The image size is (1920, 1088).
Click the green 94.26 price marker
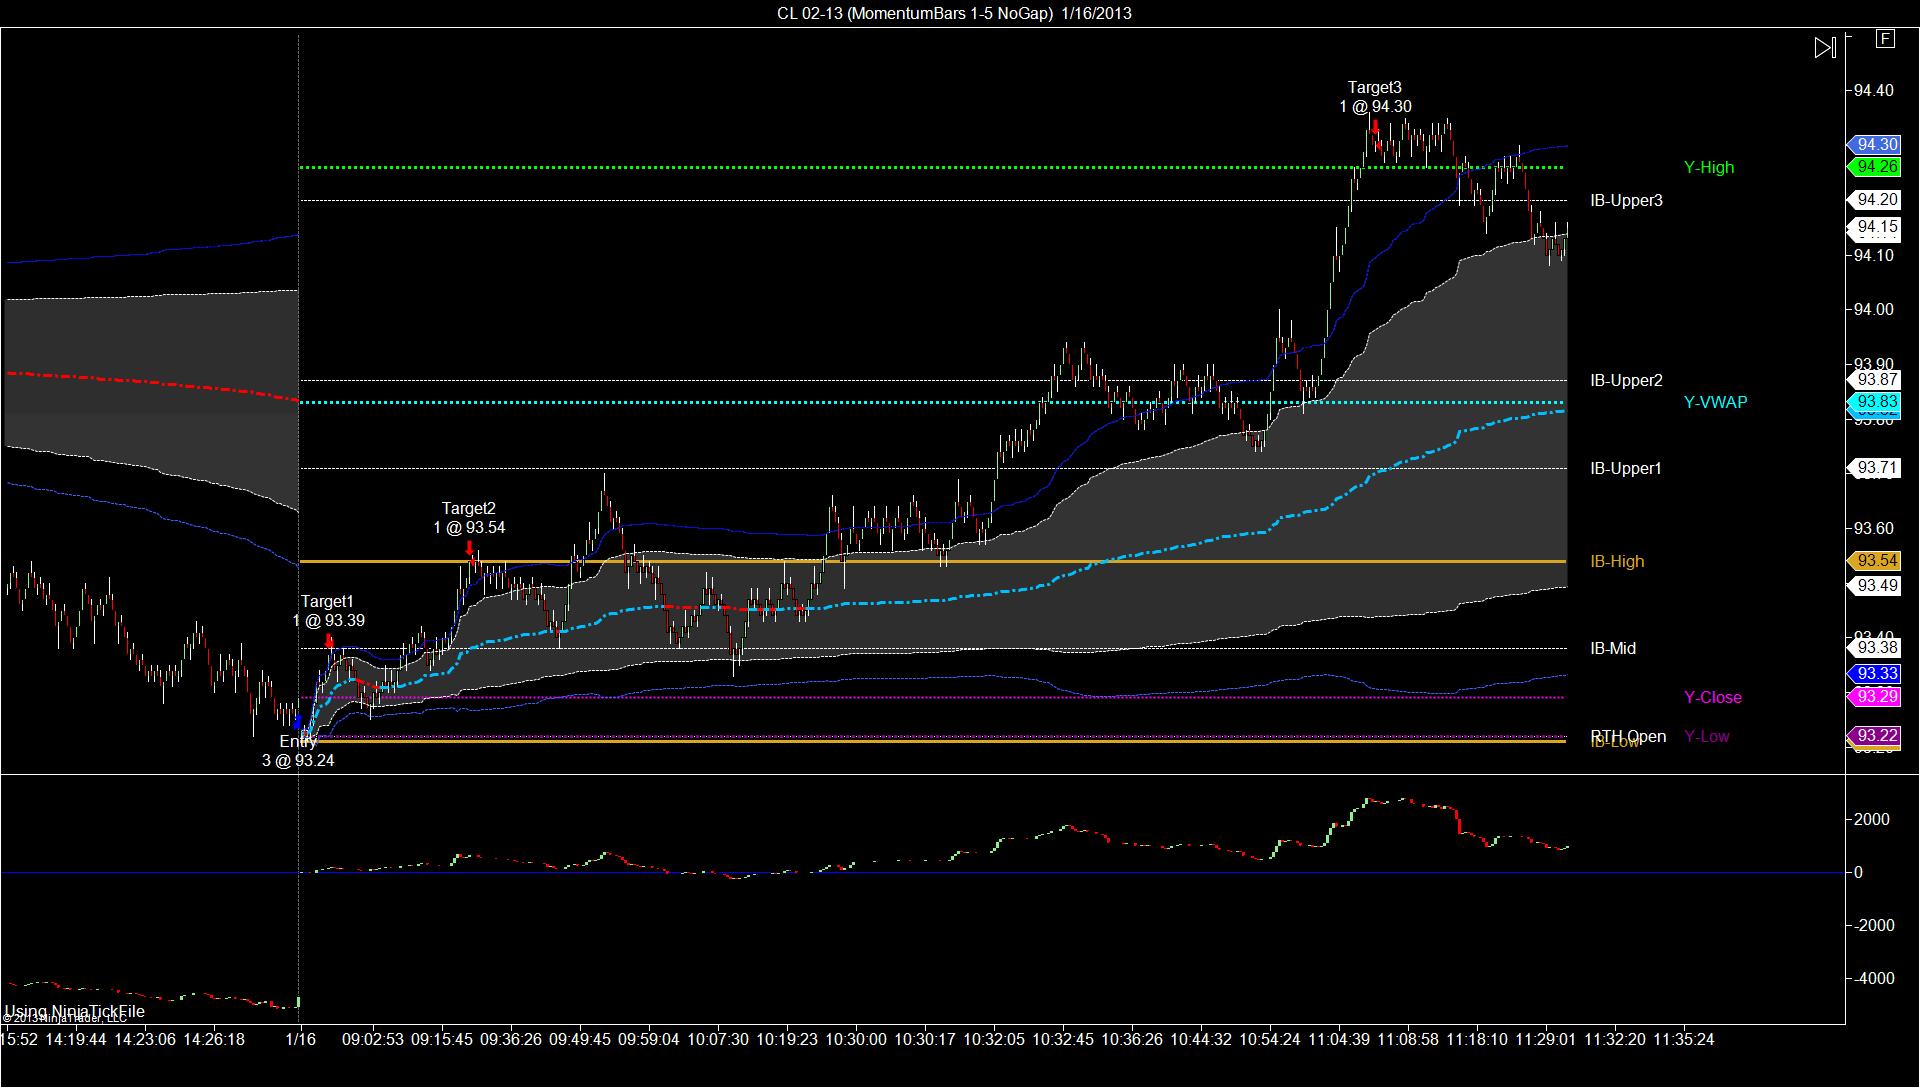pos(1873,167)
